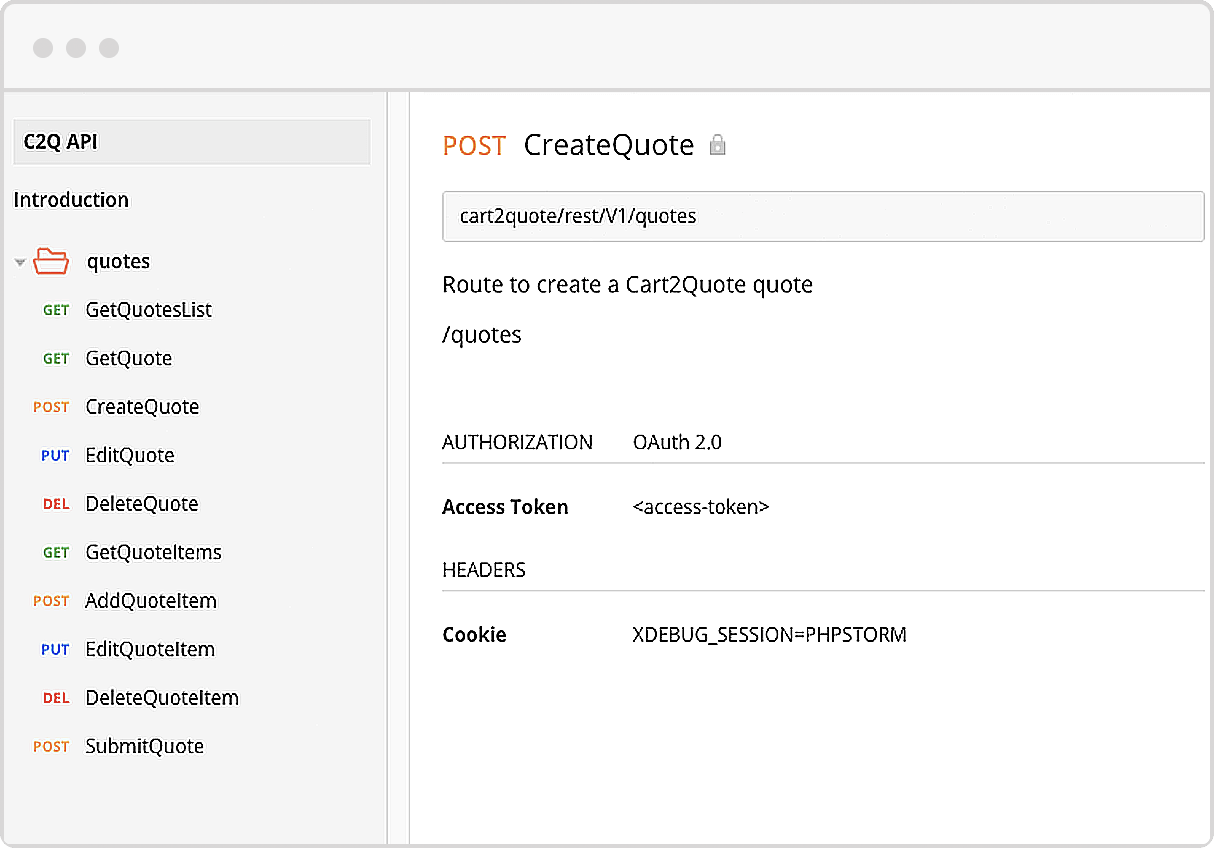The width and height of the screenshot is (1214, 848).
Task: Click the lock icon beside CreateQuote
Action: (x=717, y=145)
